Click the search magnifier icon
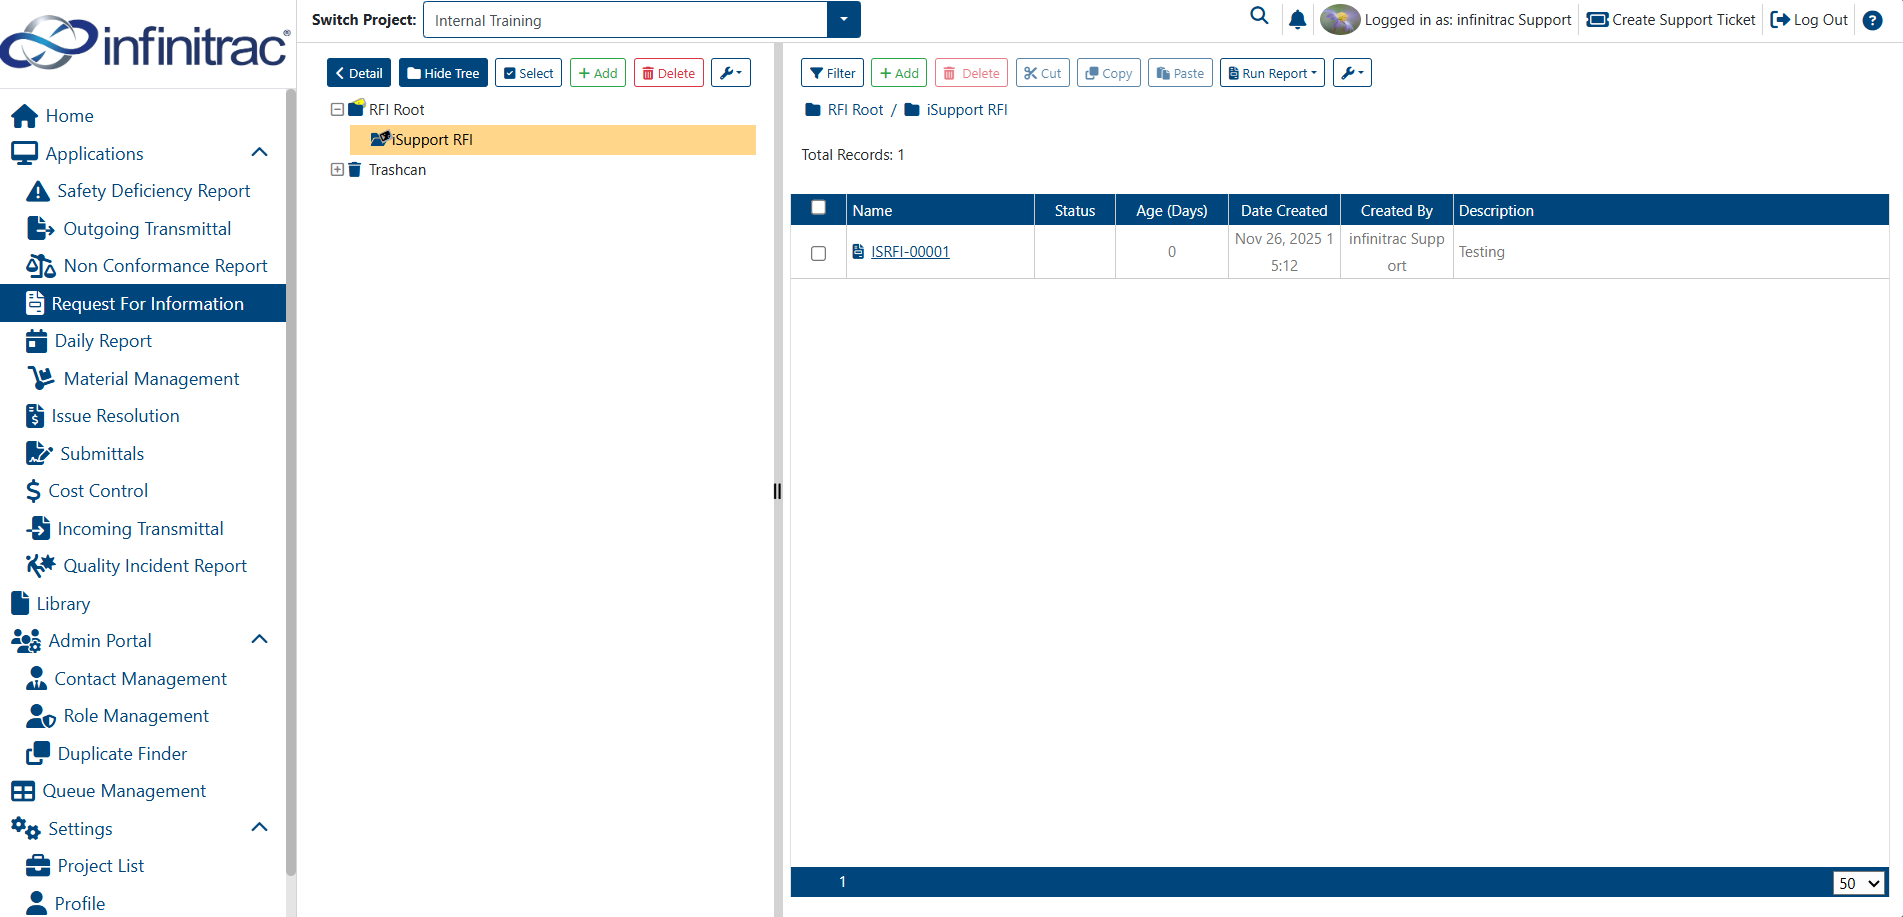Viewport: 1903px width, 917px height. click(x=1259, y=16)
